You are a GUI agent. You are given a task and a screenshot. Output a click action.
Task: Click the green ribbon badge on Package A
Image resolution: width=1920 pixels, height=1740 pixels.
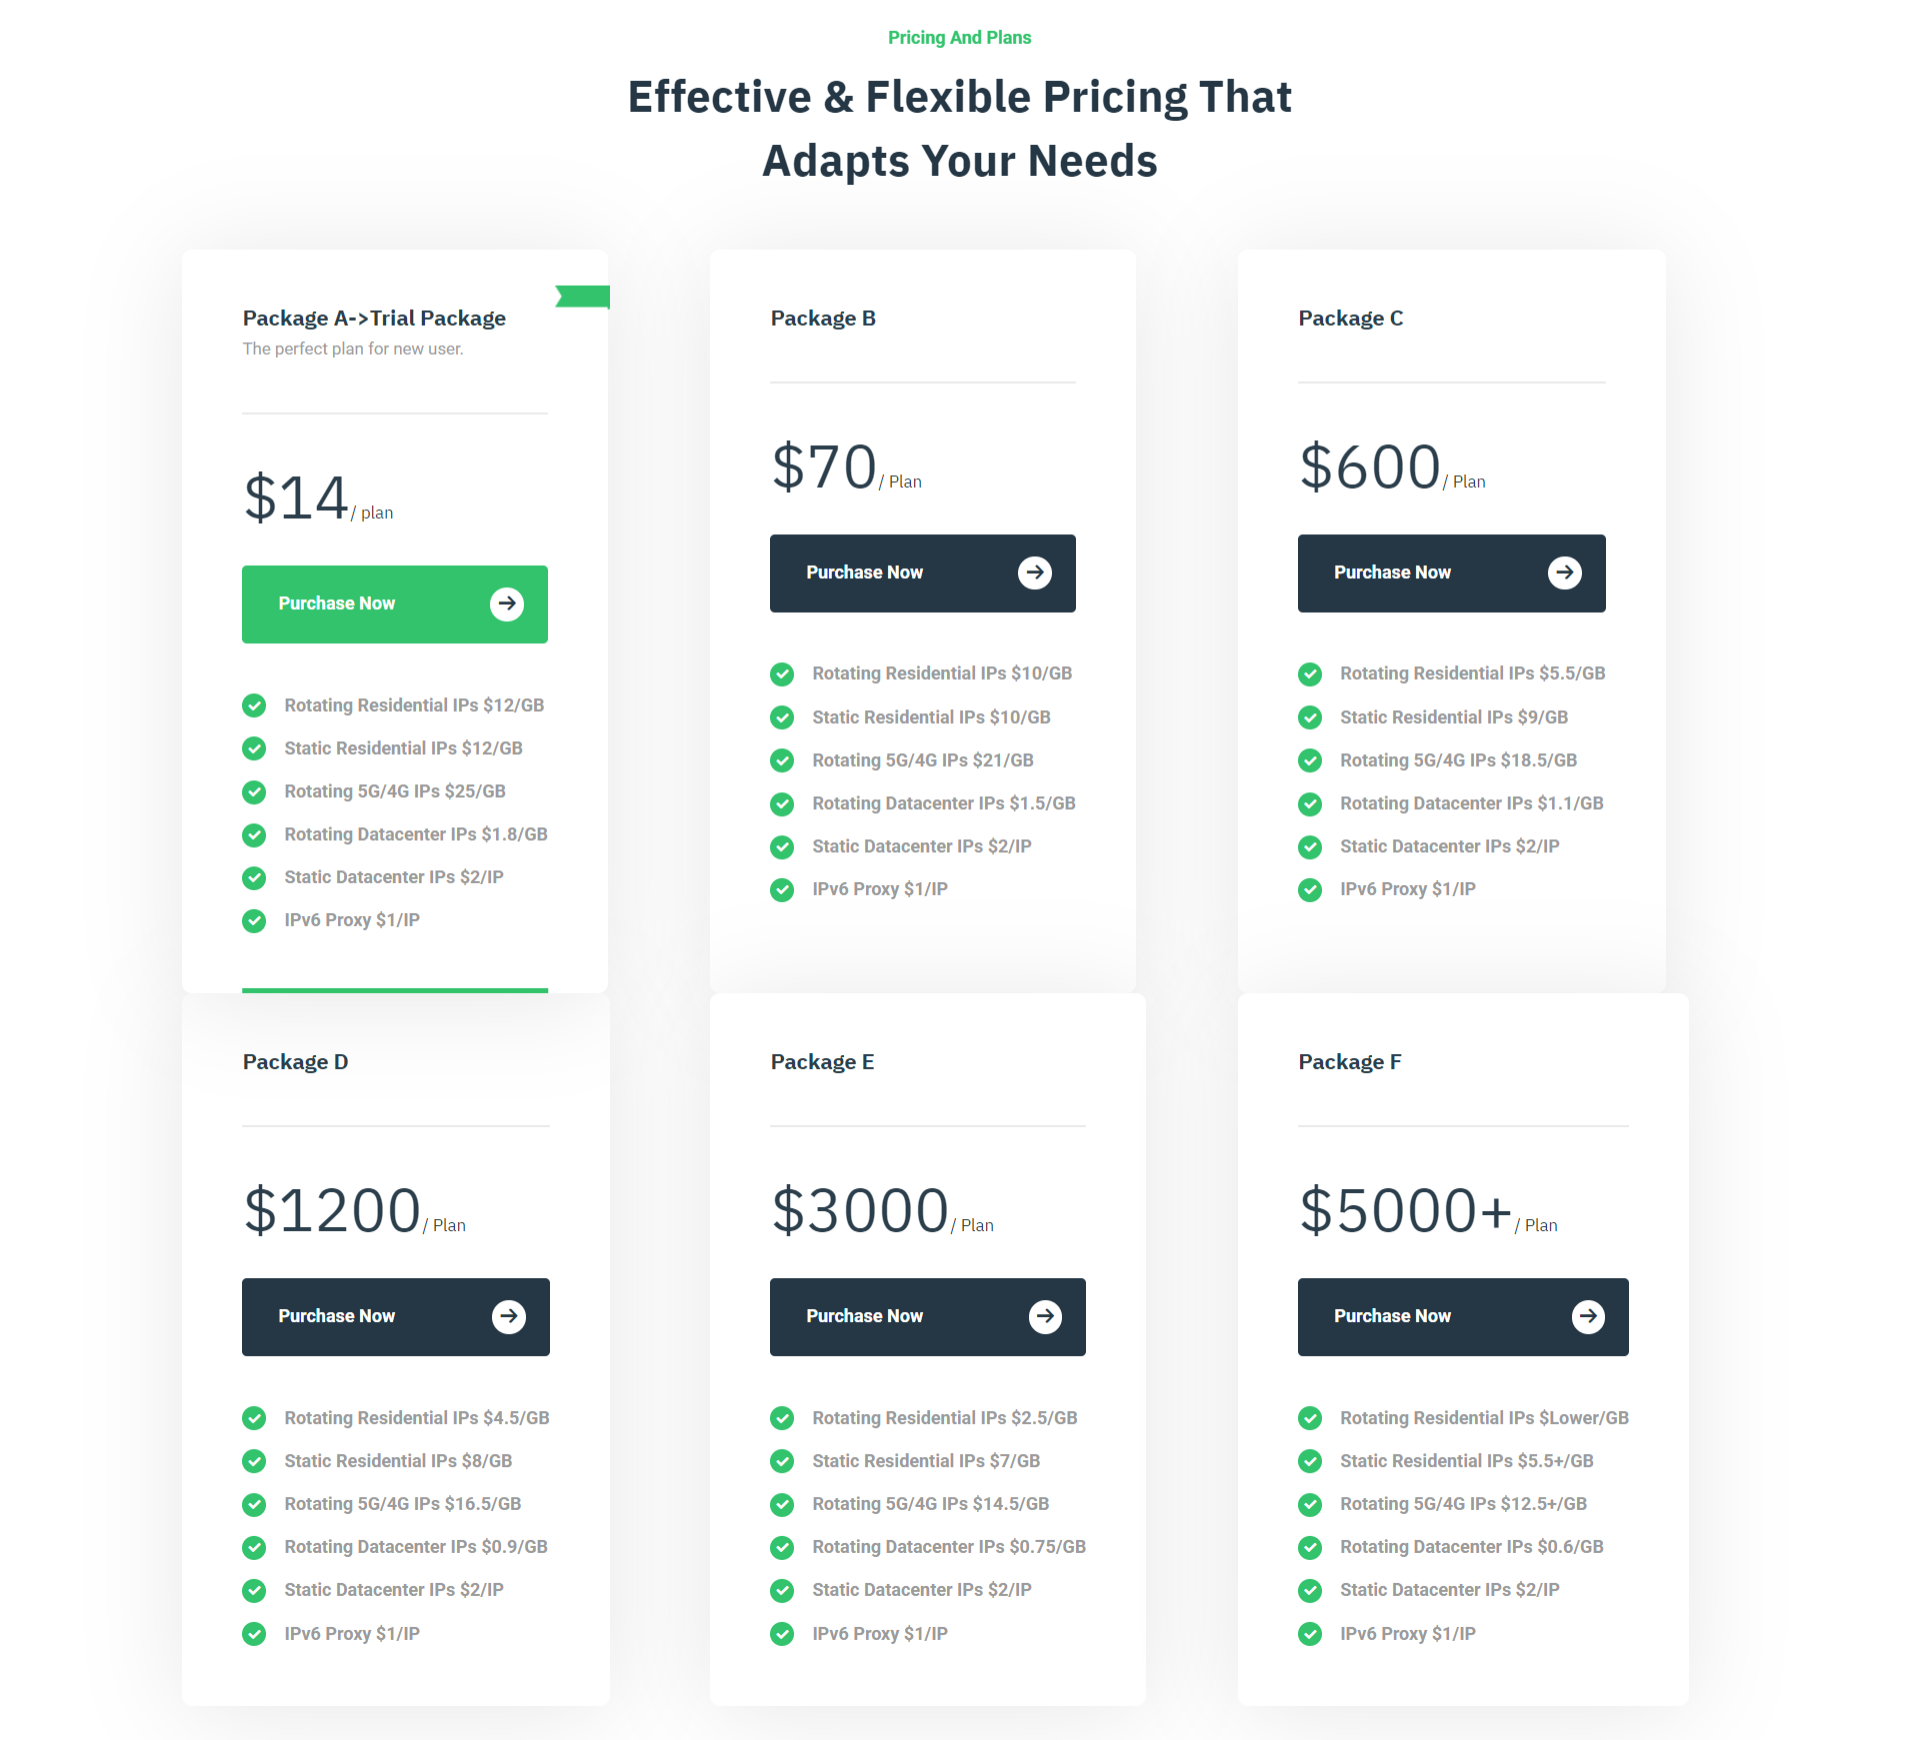(x=583, y=297)
